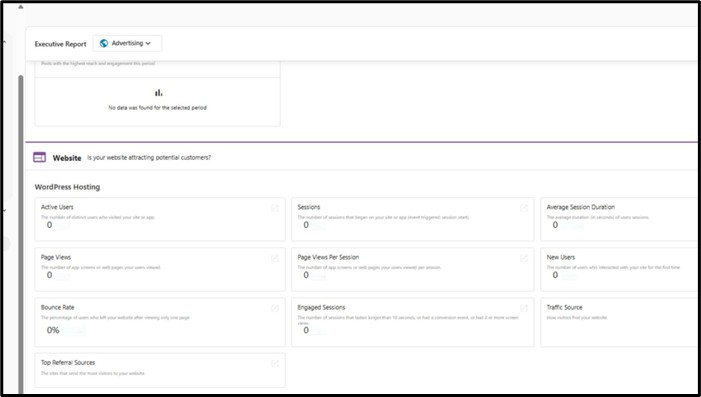Click the vertical scrollbar thumb on the left

click(x=21, y=234)
